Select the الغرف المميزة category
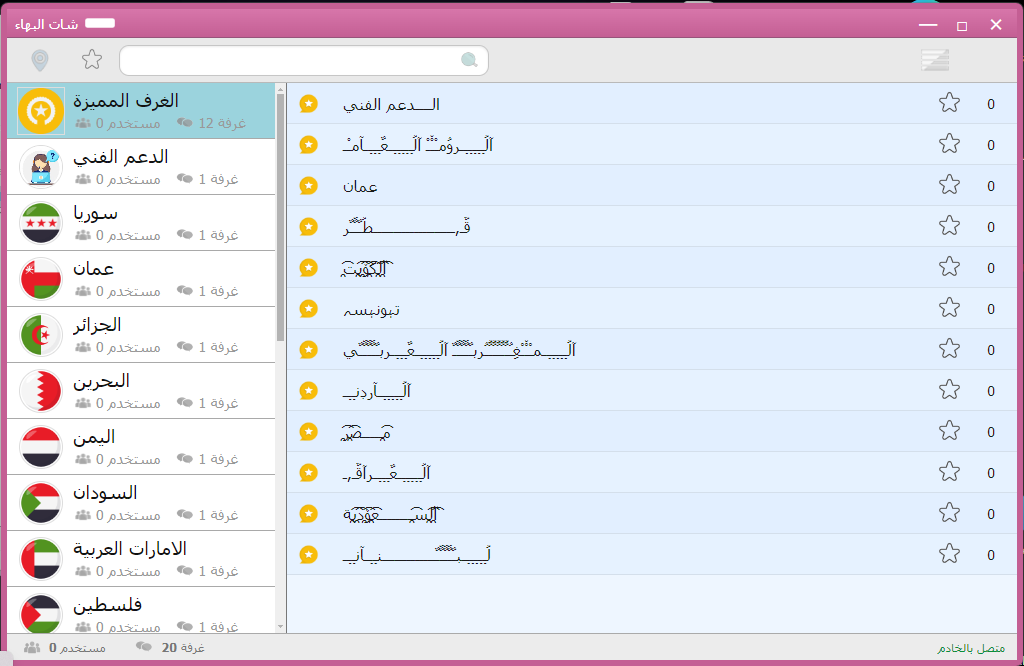Viewport: 1024px width, 666px height. [141, 111]
